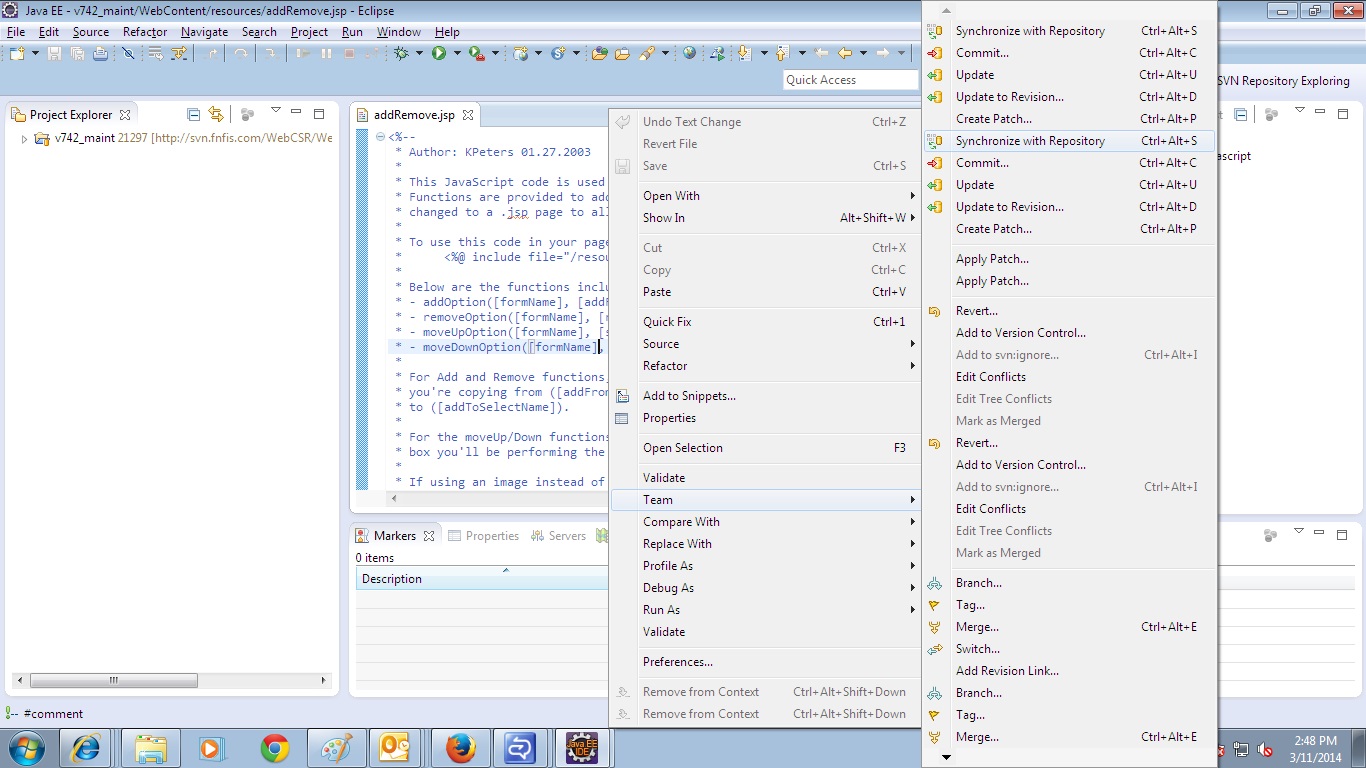Close the Markers view tab
The width and height of the screenshot is (1366, 768).
(429, 536)
